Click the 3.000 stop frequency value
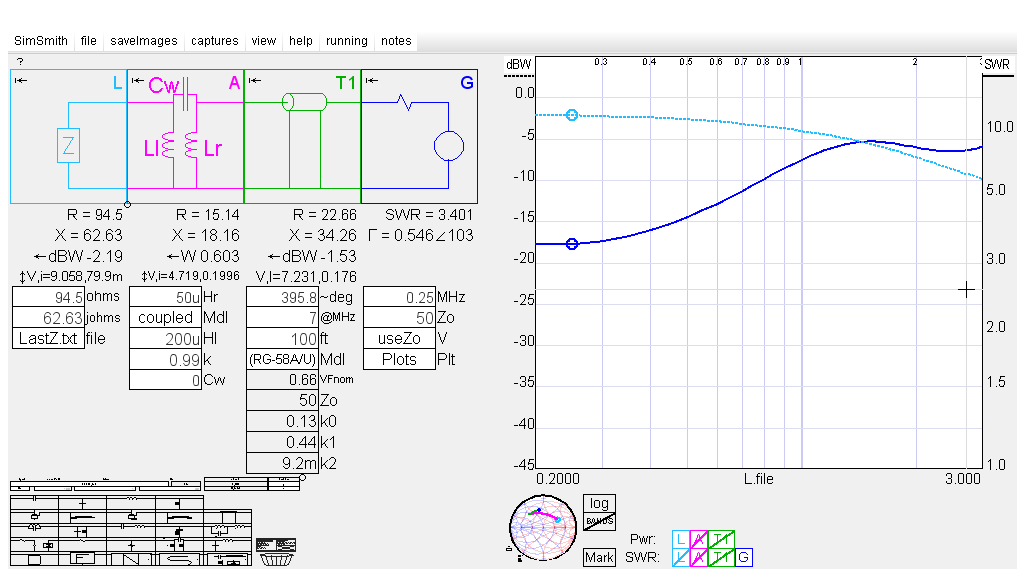 [963, 479]
